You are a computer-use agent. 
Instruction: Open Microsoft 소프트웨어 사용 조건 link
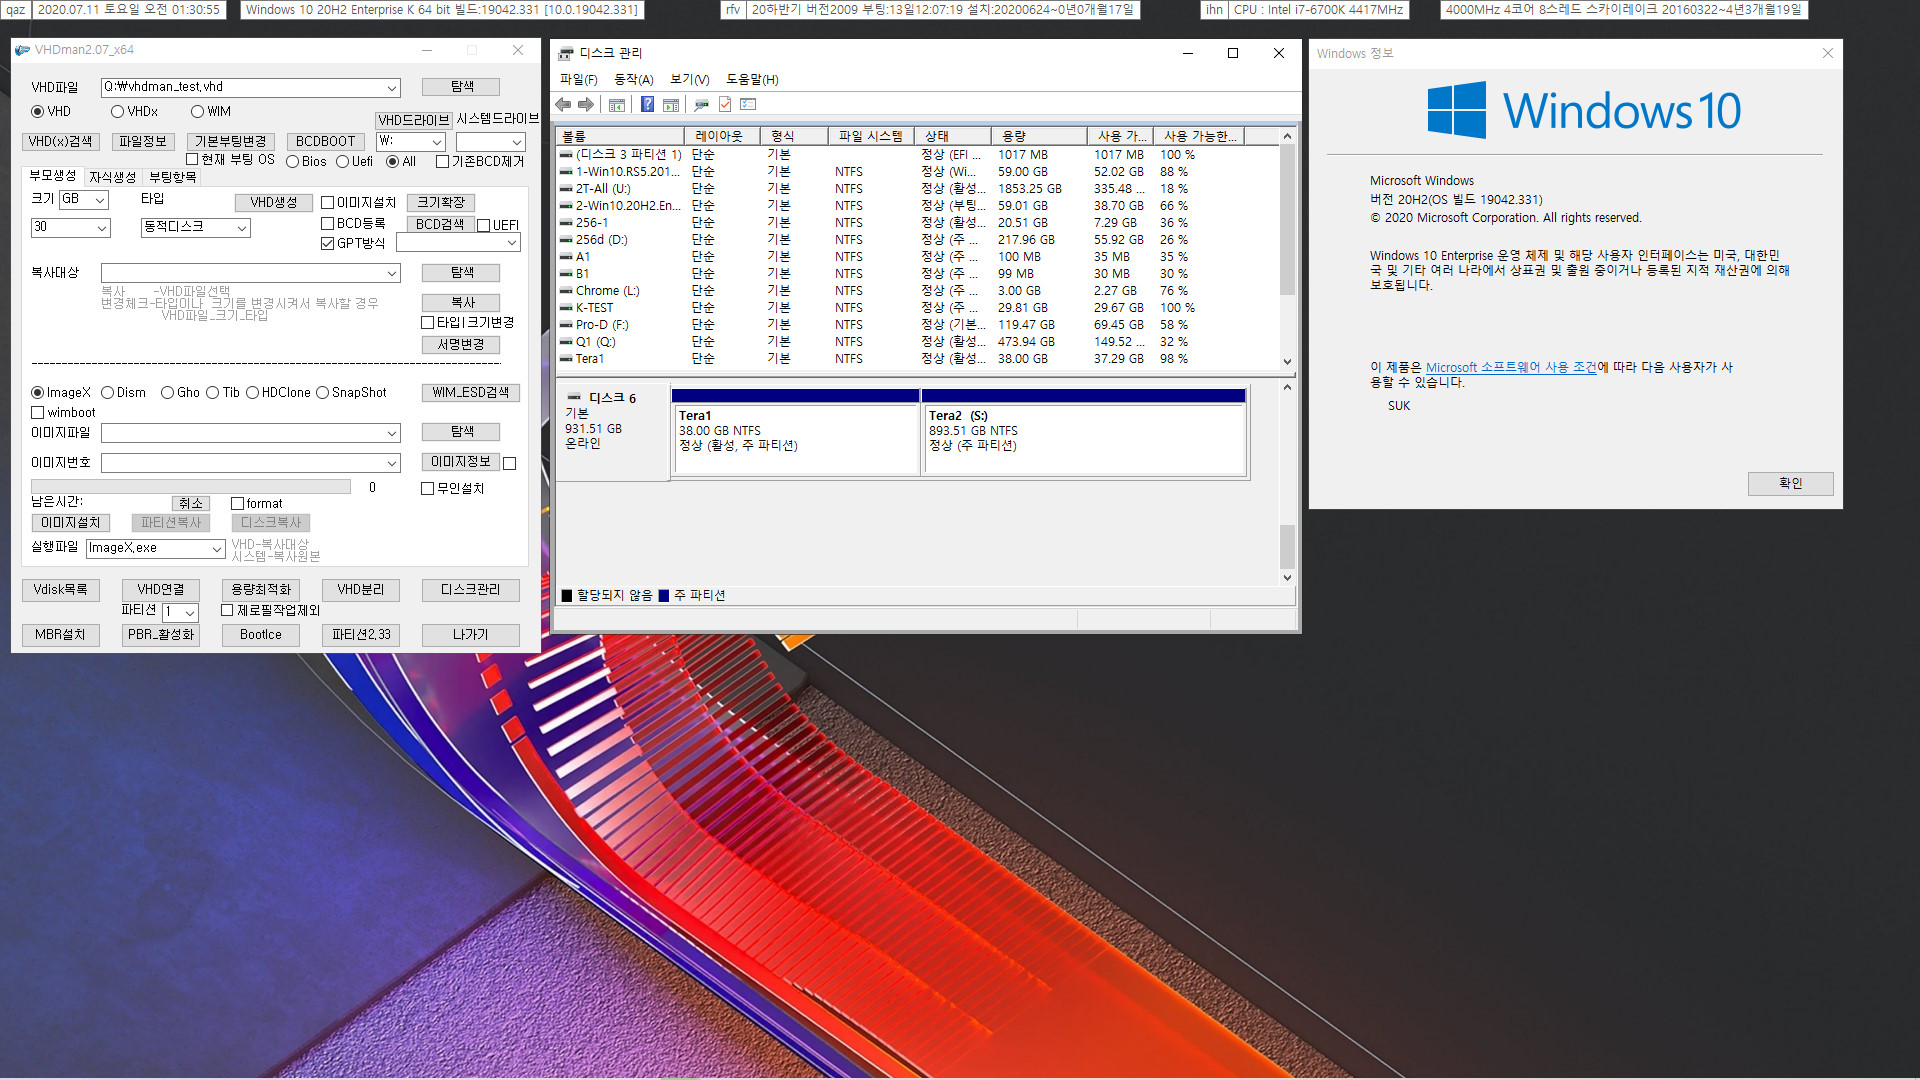pyautogui.click(x=1511, y=368)
